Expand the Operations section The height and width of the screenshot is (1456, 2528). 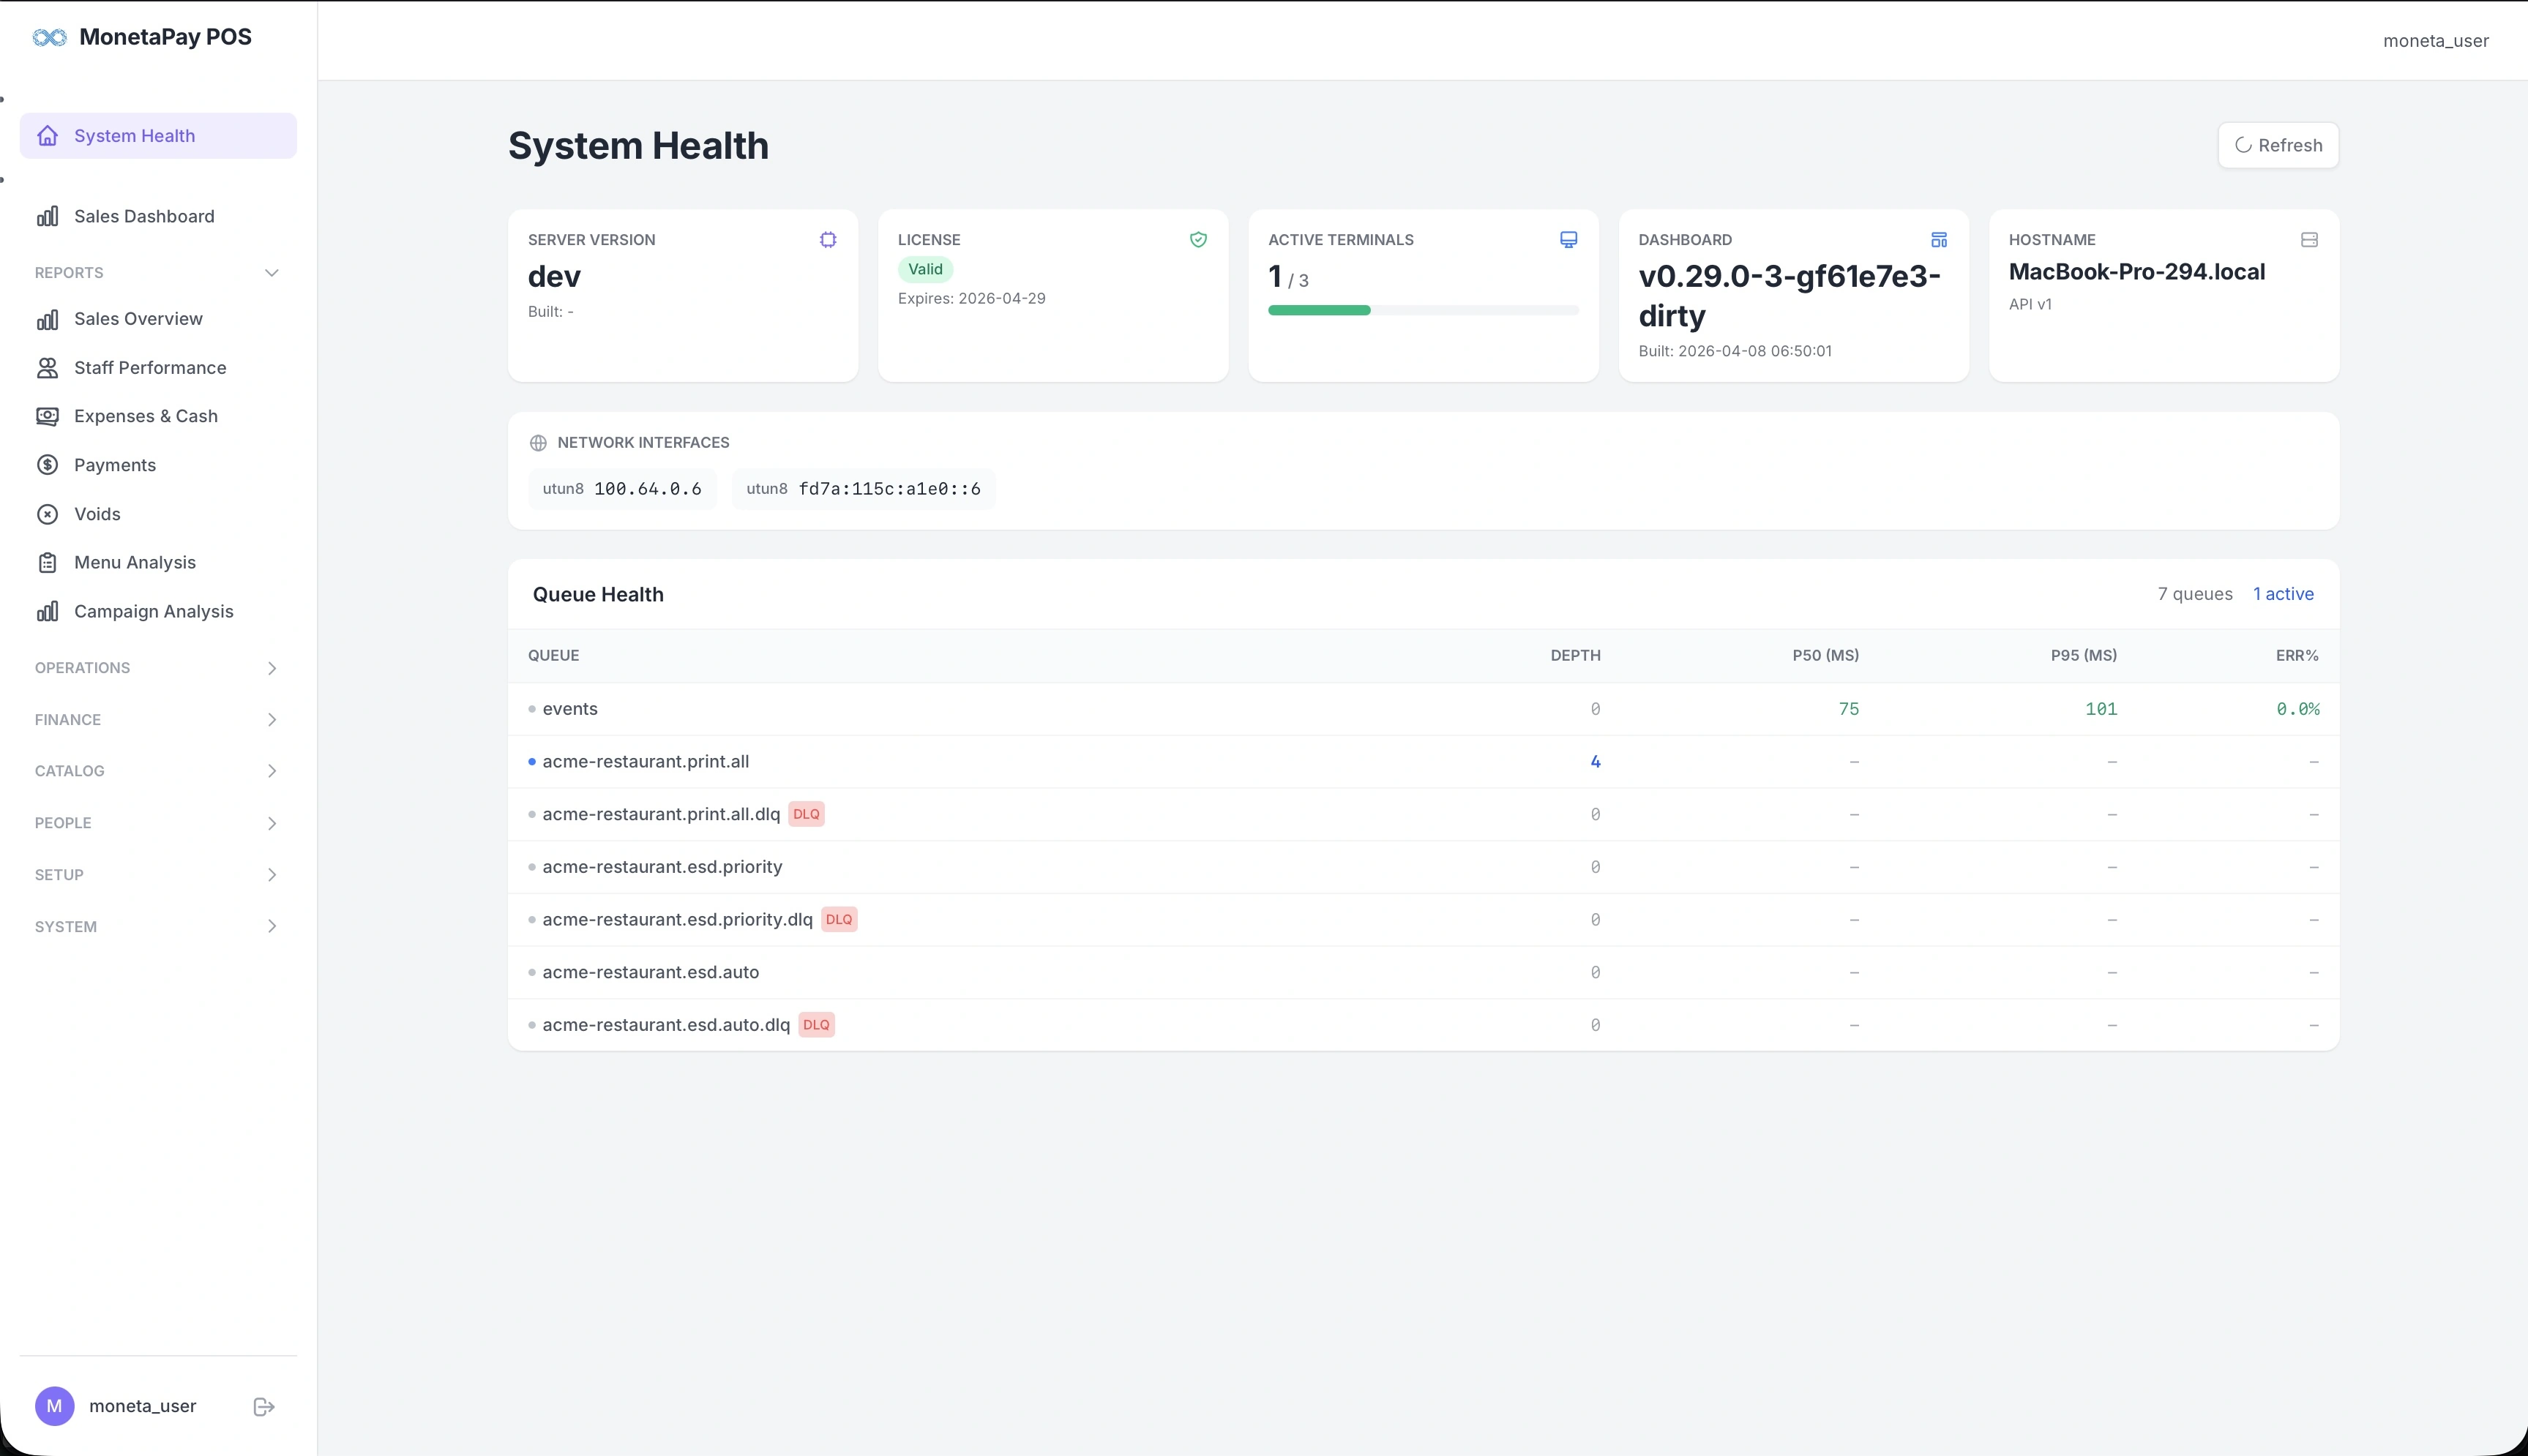tap(157, 668)
